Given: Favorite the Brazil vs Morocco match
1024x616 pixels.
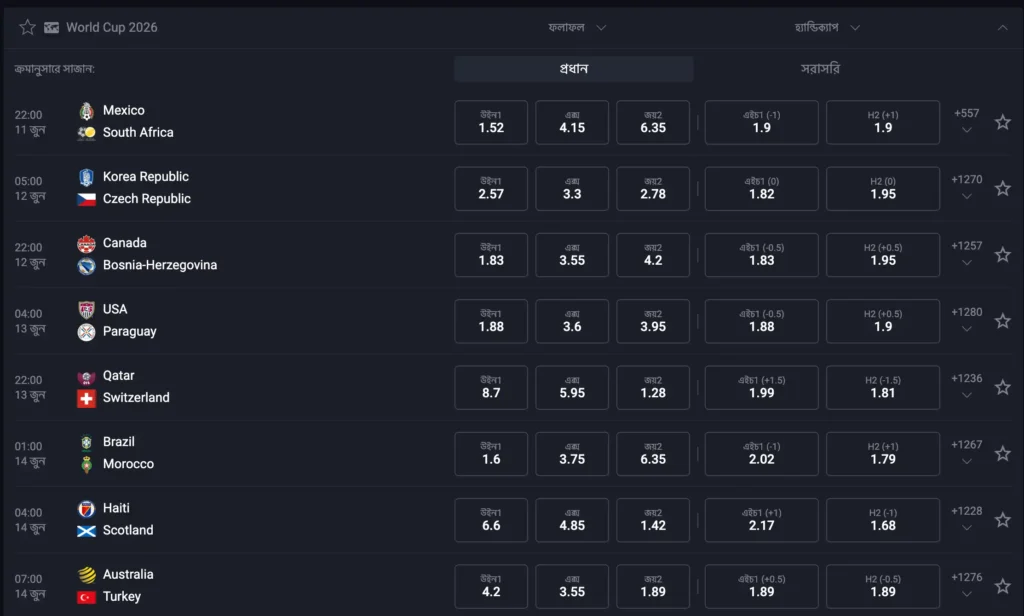Looking at the screenshot, I should pyautogui.click(x=1003, y=453).
